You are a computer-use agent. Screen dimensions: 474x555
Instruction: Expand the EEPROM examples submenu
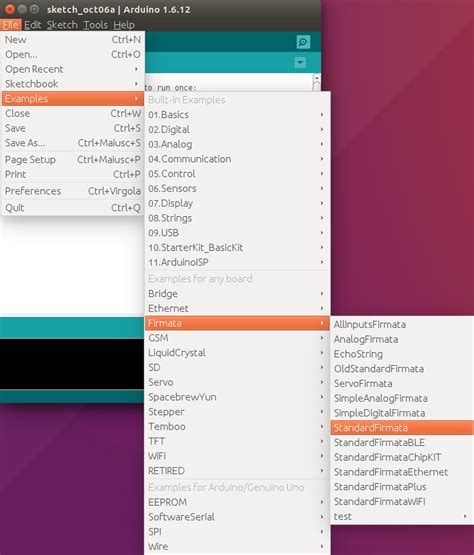point(237,502)
